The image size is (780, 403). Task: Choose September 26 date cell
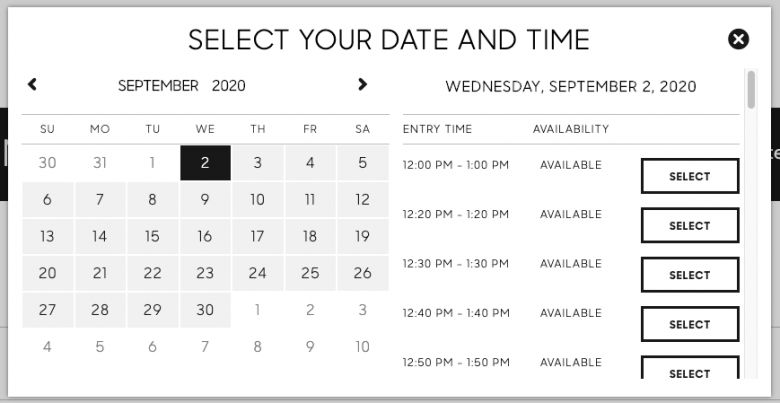coord(363,273)
